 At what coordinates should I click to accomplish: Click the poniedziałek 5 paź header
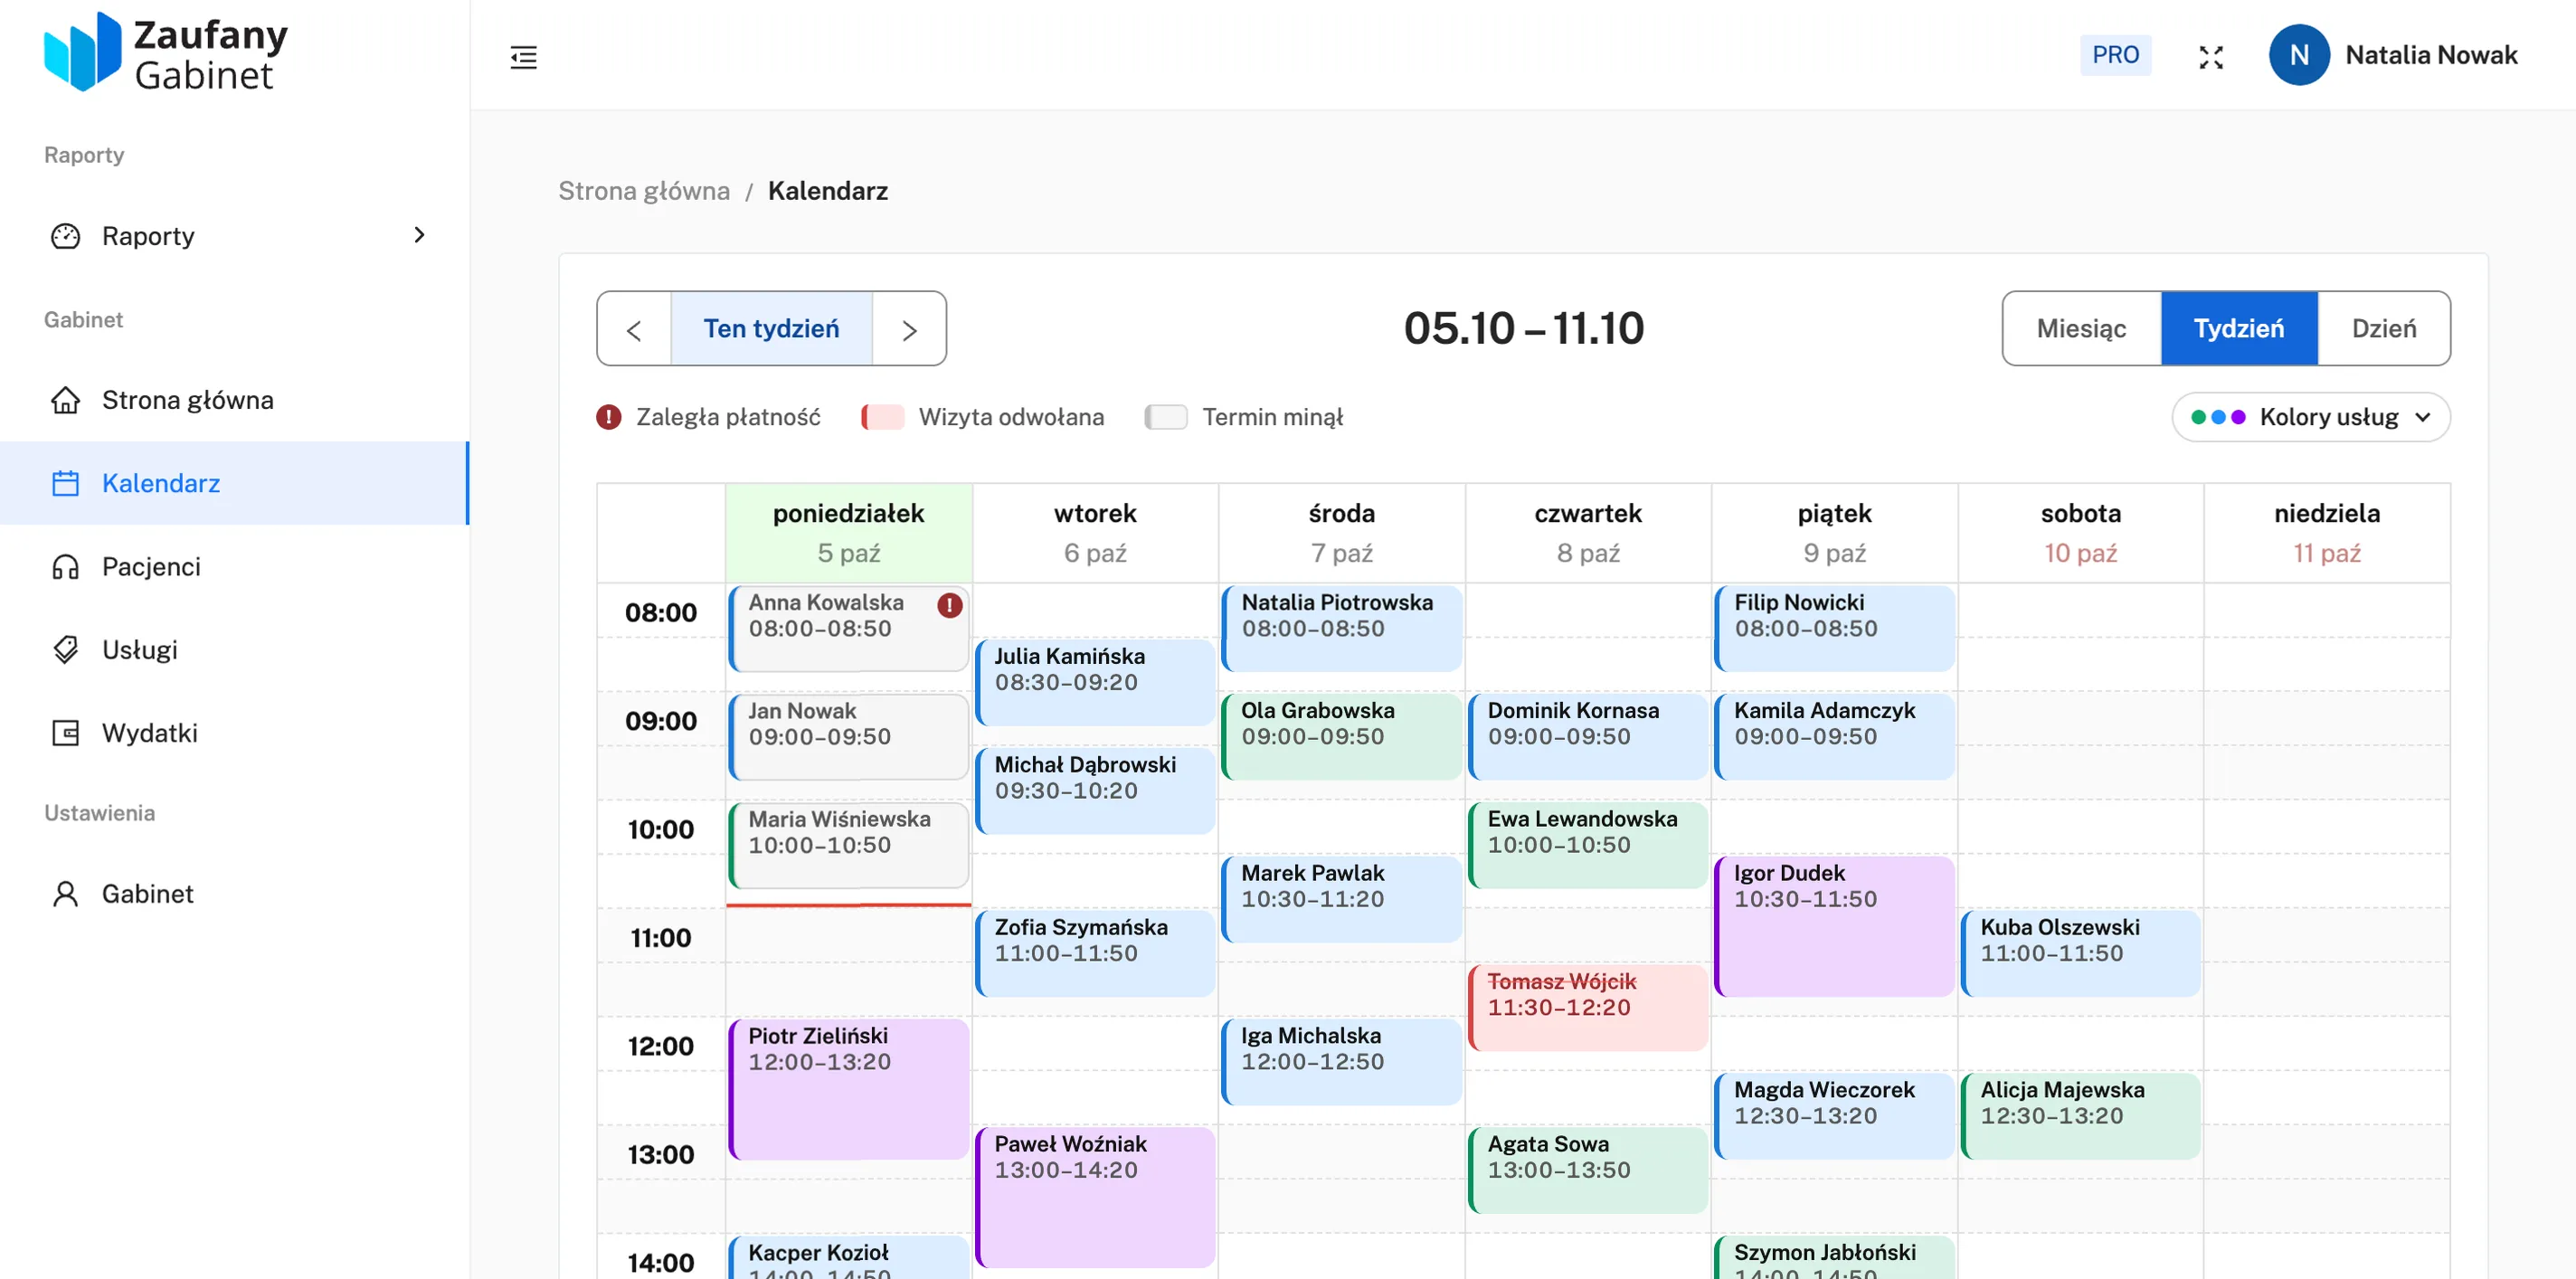tap(848, 533)
